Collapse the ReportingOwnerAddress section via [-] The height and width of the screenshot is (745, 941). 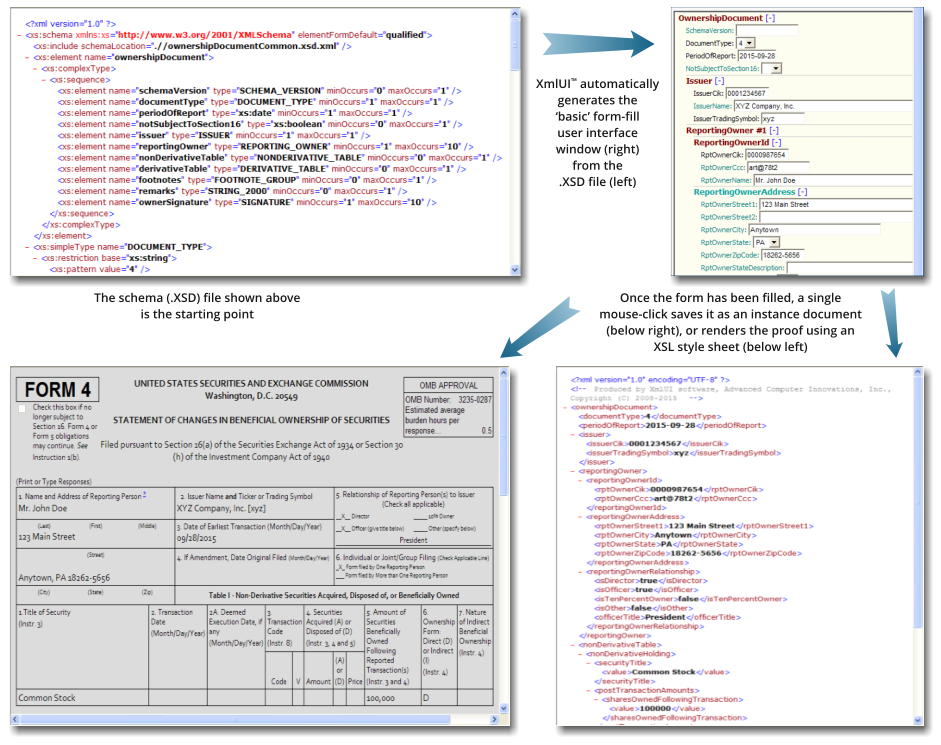[x=802, y=192]
